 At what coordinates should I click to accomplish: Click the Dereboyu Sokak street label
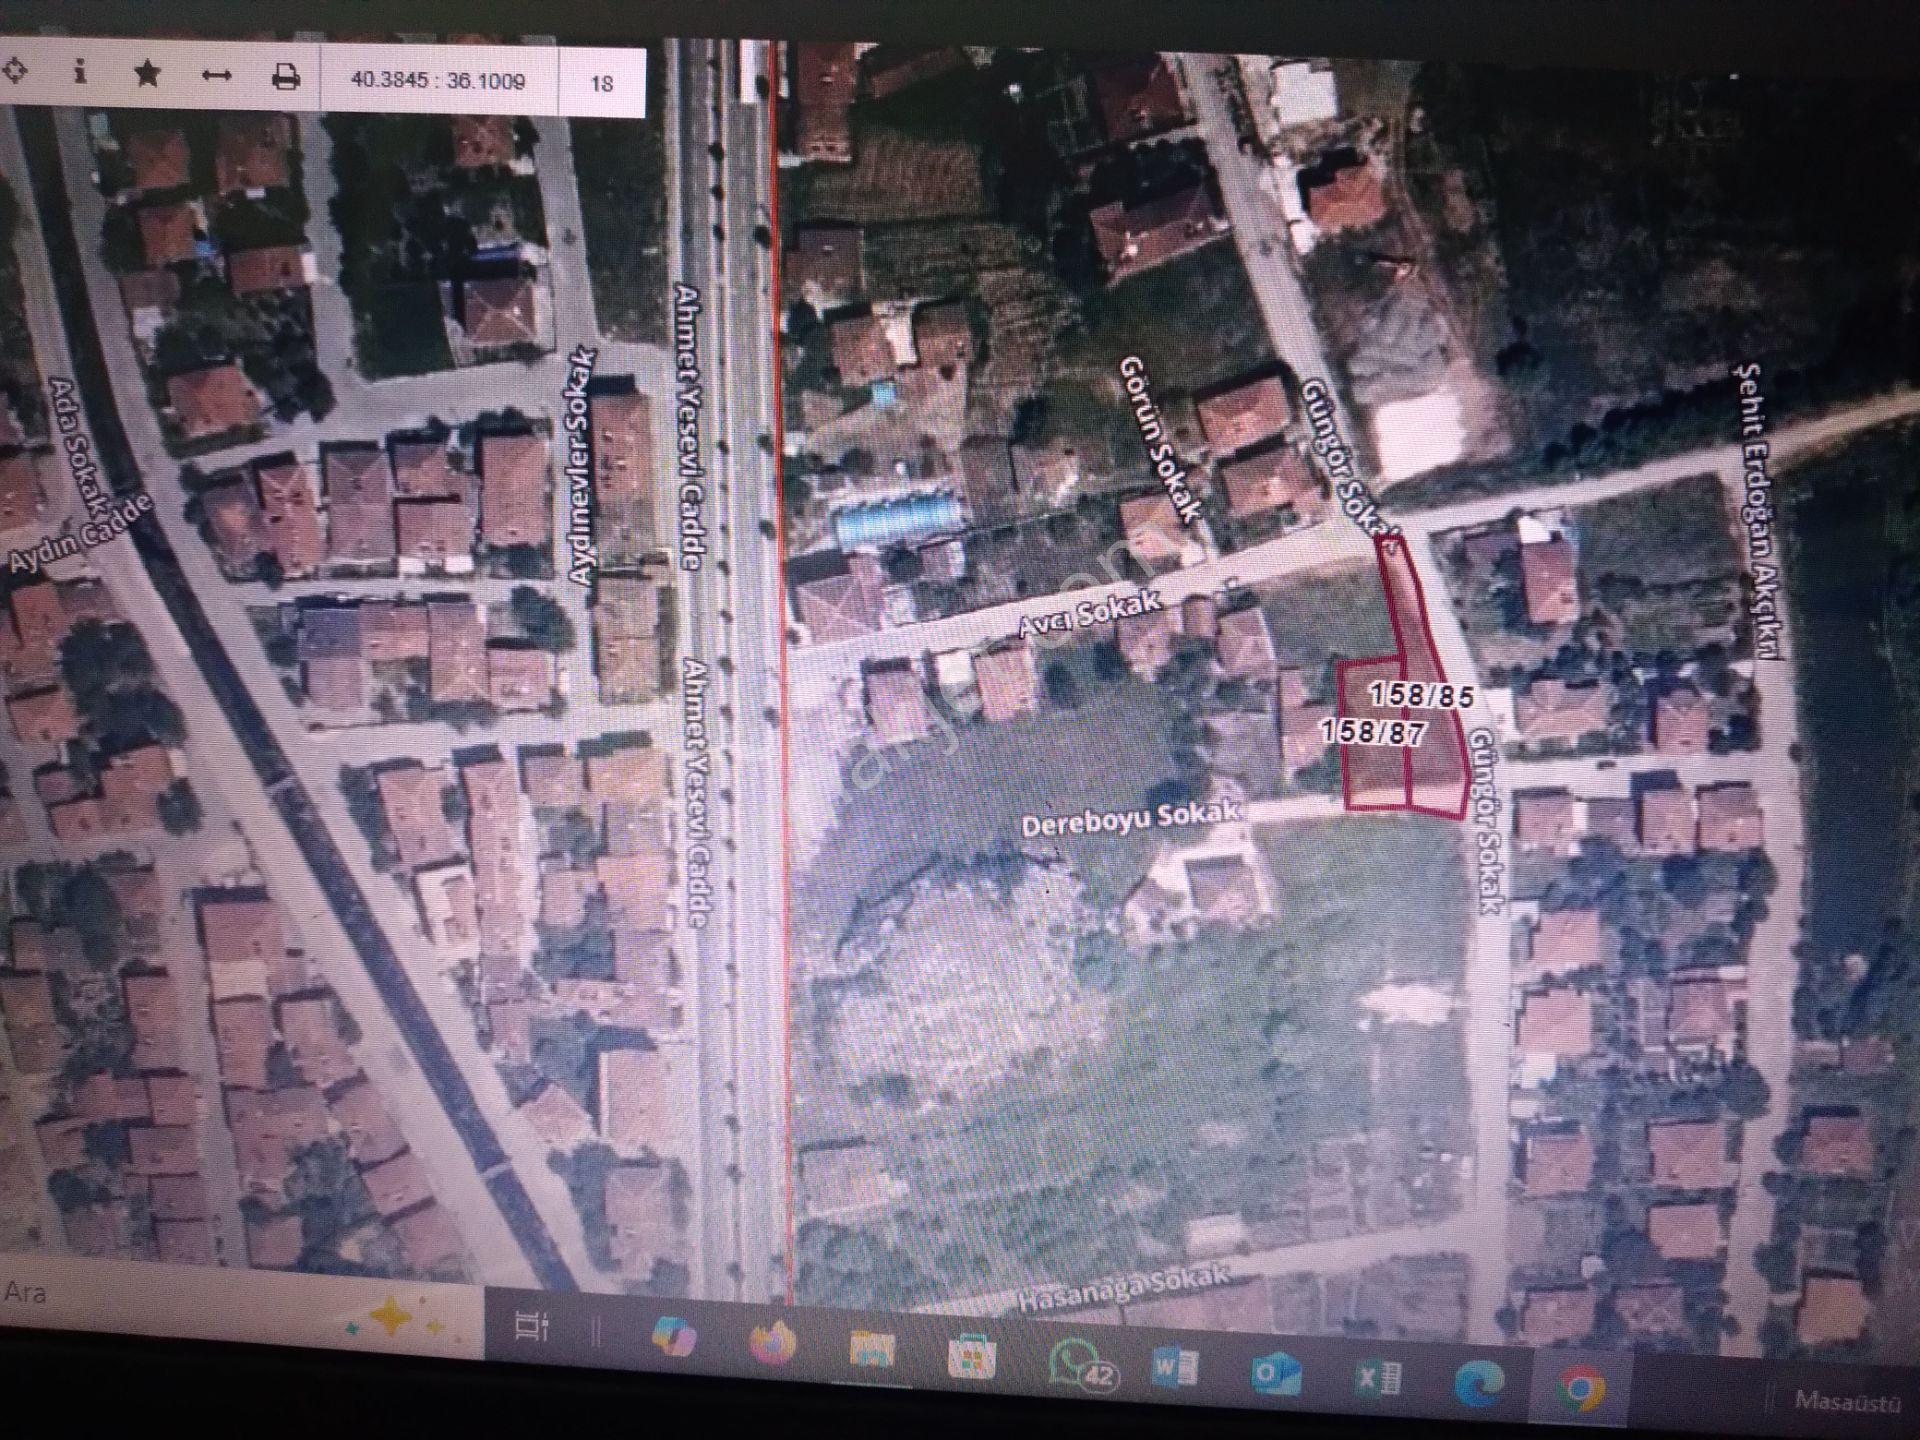pos(1130,818)
